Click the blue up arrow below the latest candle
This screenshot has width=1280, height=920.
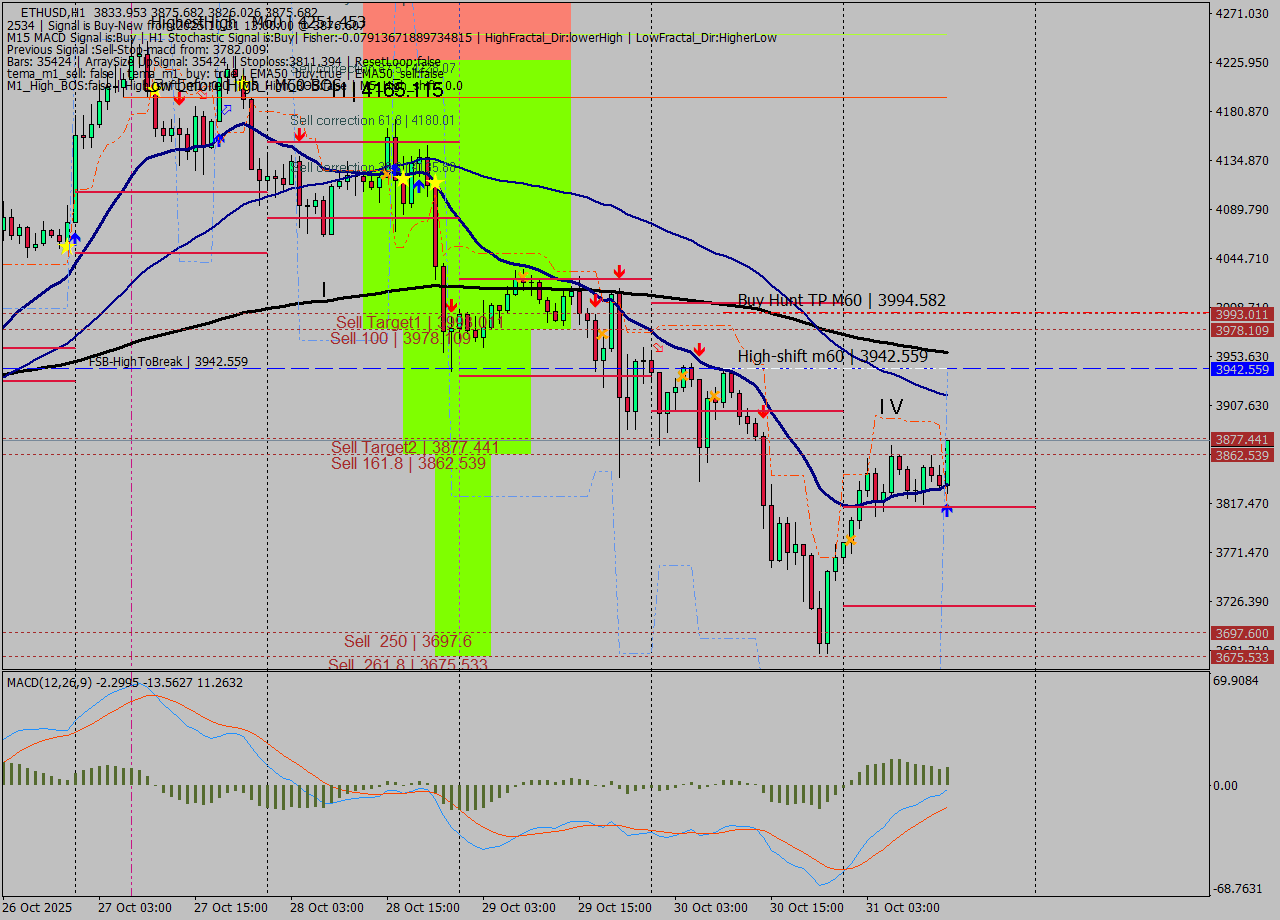pos(946,511)
